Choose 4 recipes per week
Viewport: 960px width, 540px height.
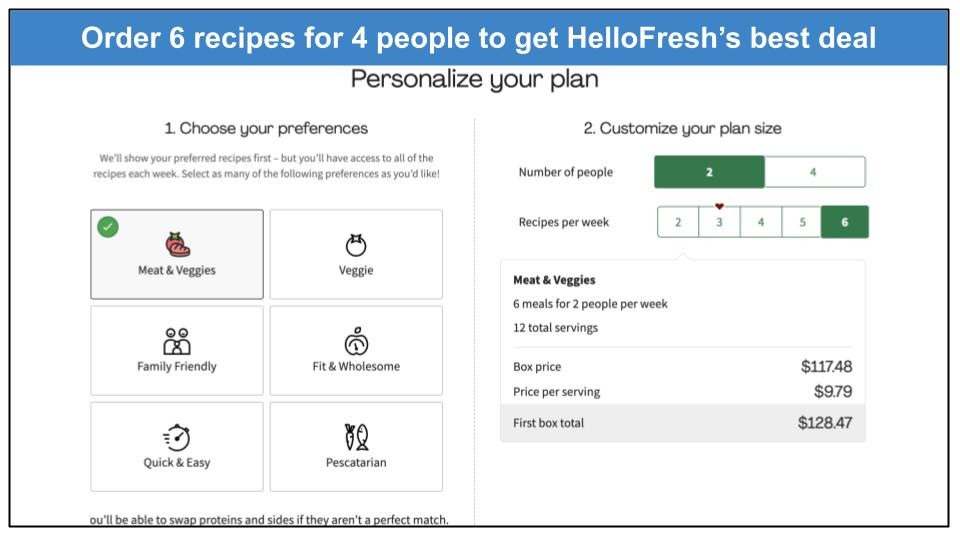pos(761,222)
